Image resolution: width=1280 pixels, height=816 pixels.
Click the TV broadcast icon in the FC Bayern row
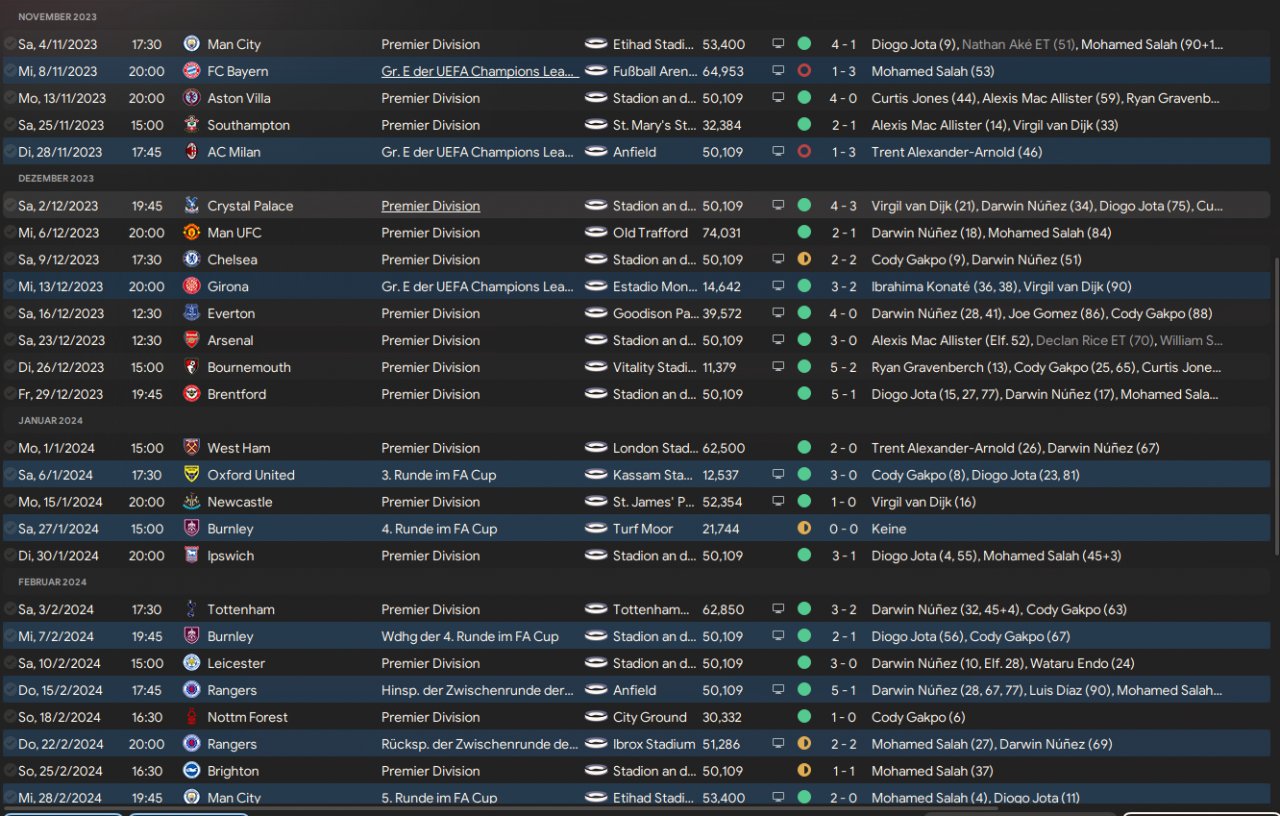778,71
